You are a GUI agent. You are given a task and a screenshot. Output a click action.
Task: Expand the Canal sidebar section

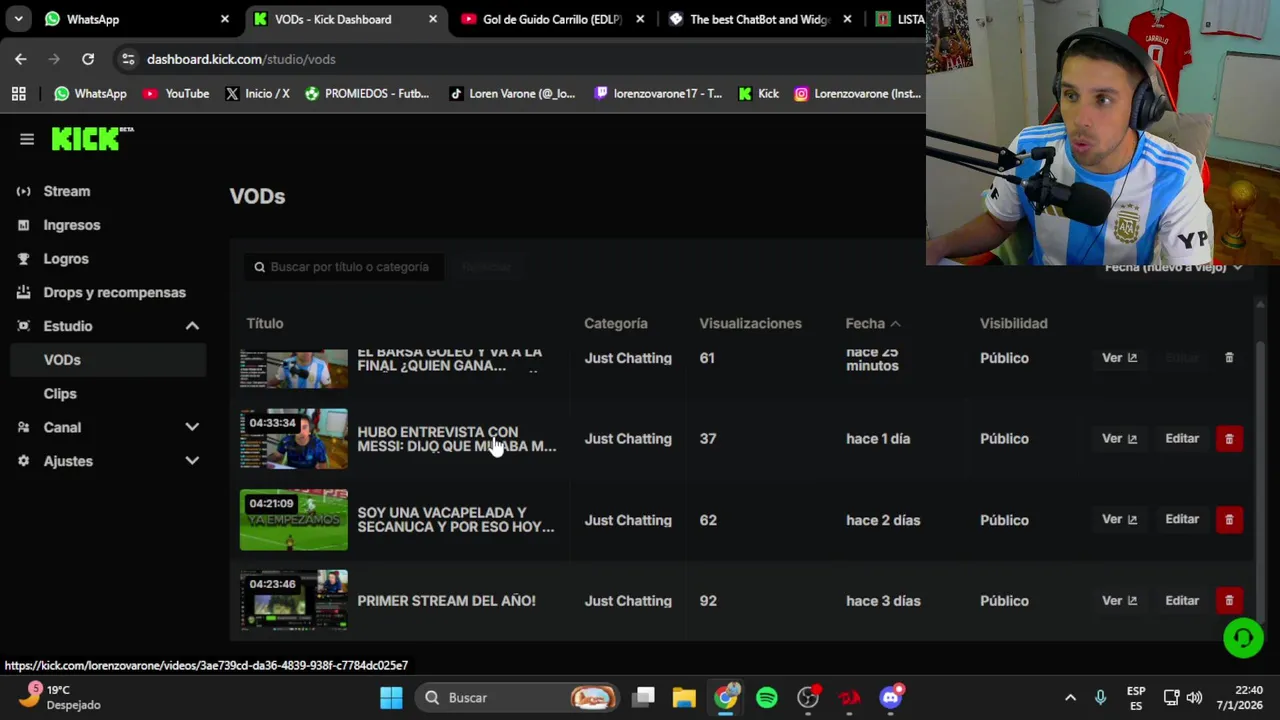192,427
